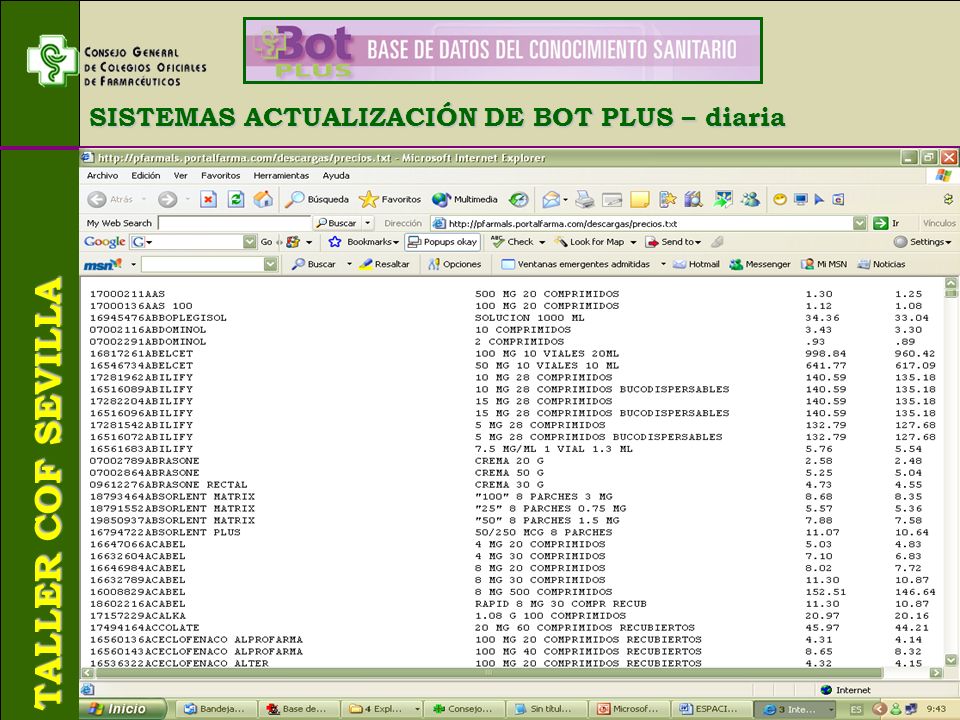Screen dimensions: 960x720
Task: Click the MSN toolbar search input field
Action: 203,264
